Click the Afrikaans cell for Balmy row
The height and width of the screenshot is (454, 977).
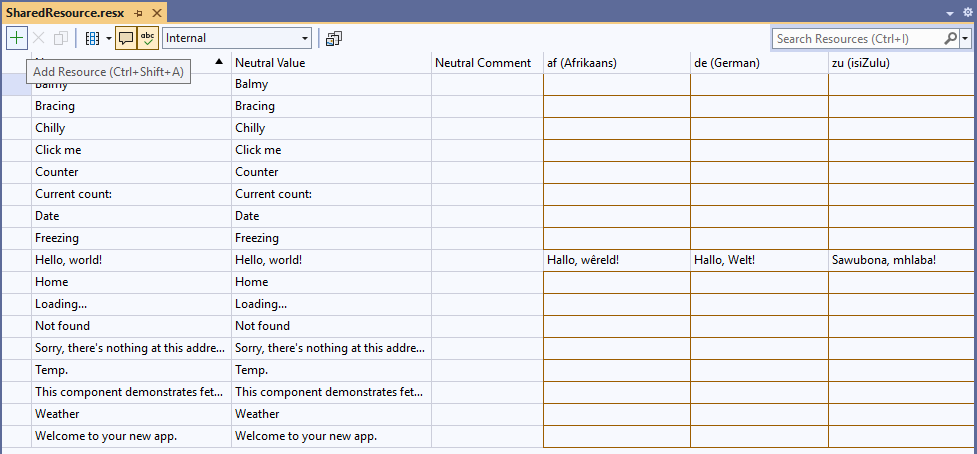pos(616,84)
